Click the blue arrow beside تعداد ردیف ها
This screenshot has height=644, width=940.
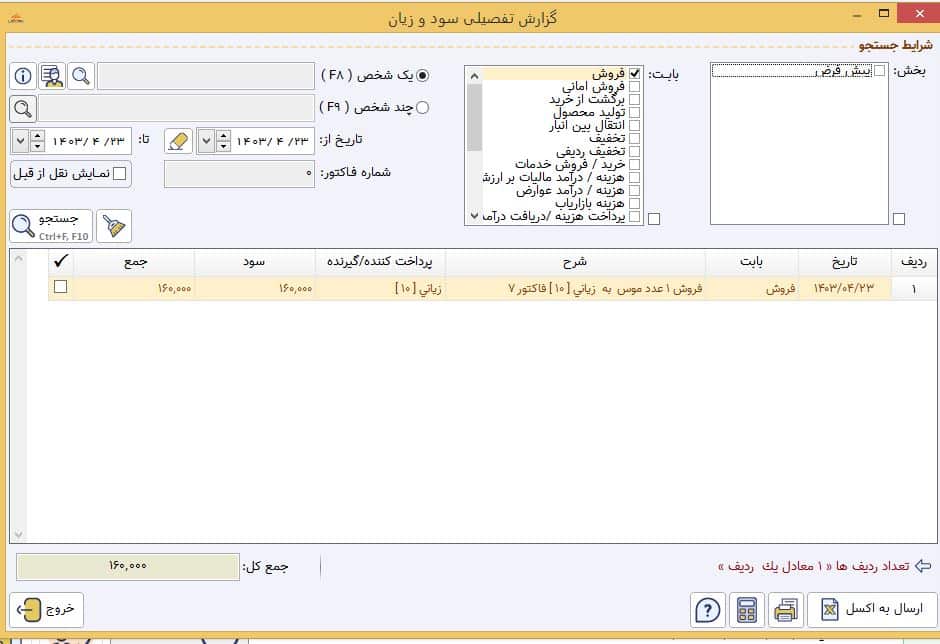(923, 565)
